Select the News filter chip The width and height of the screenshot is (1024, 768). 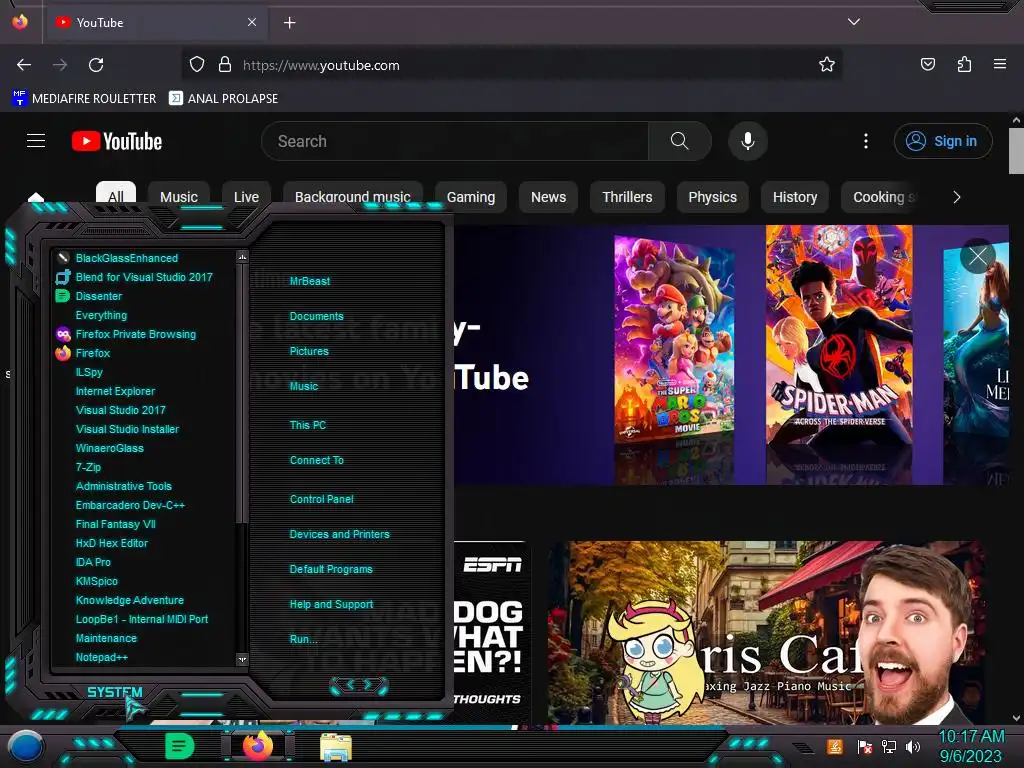pos(549,197)
